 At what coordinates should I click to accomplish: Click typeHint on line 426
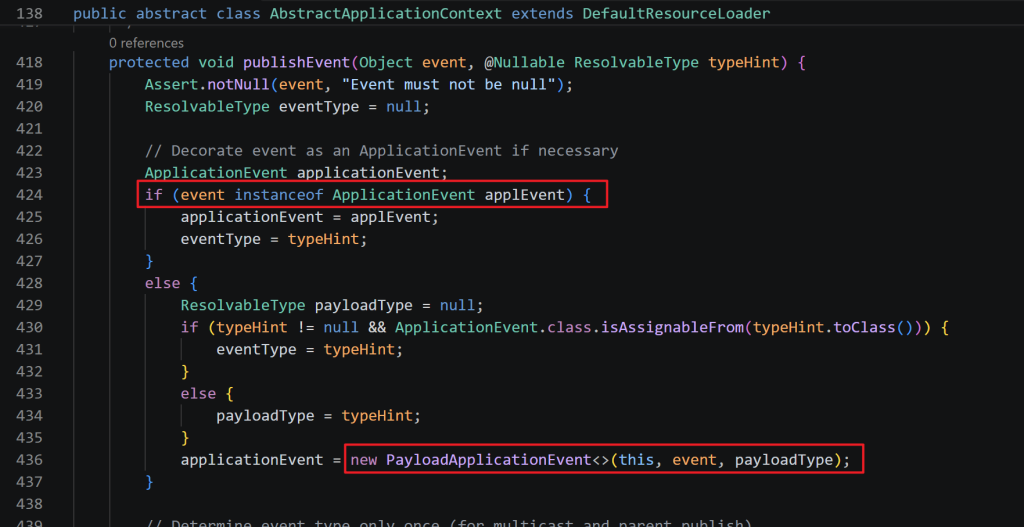324,239
